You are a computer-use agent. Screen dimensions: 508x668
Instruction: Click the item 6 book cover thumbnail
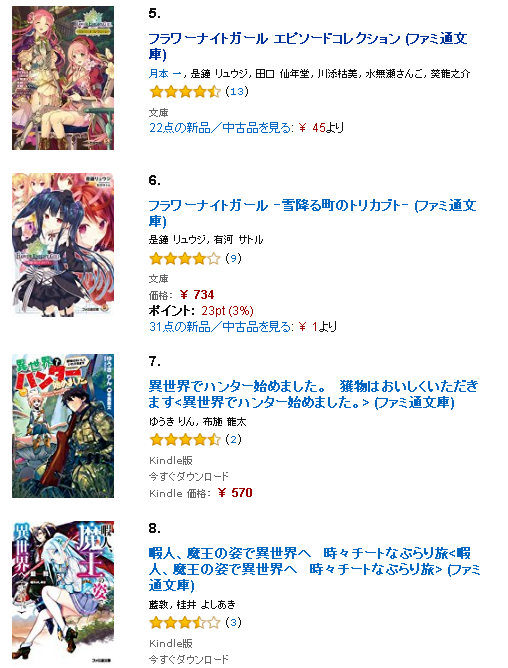click(x=63, y=245)
